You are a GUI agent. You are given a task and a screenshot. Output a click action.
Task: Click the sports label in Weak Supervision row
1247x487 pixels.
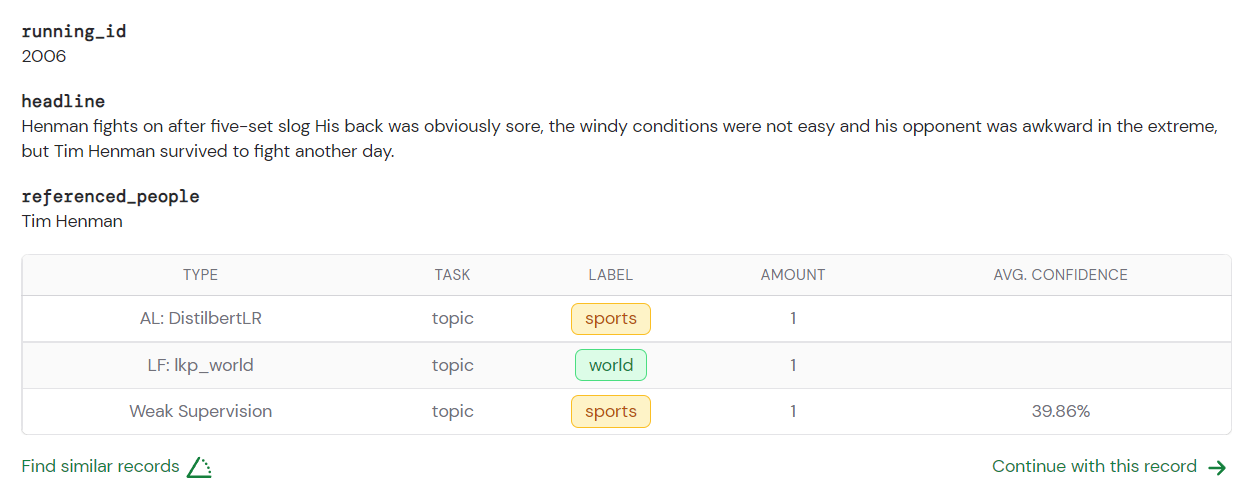(x=611, y=411)
